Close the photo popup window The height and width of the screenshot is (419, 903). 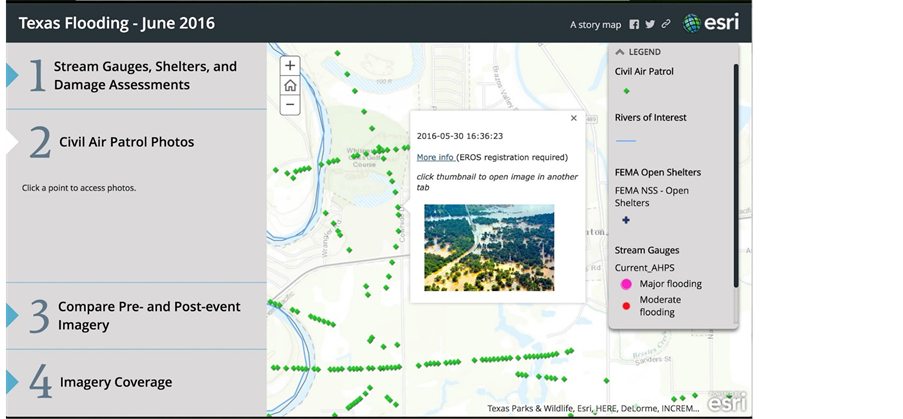click(x=573, y=118)
